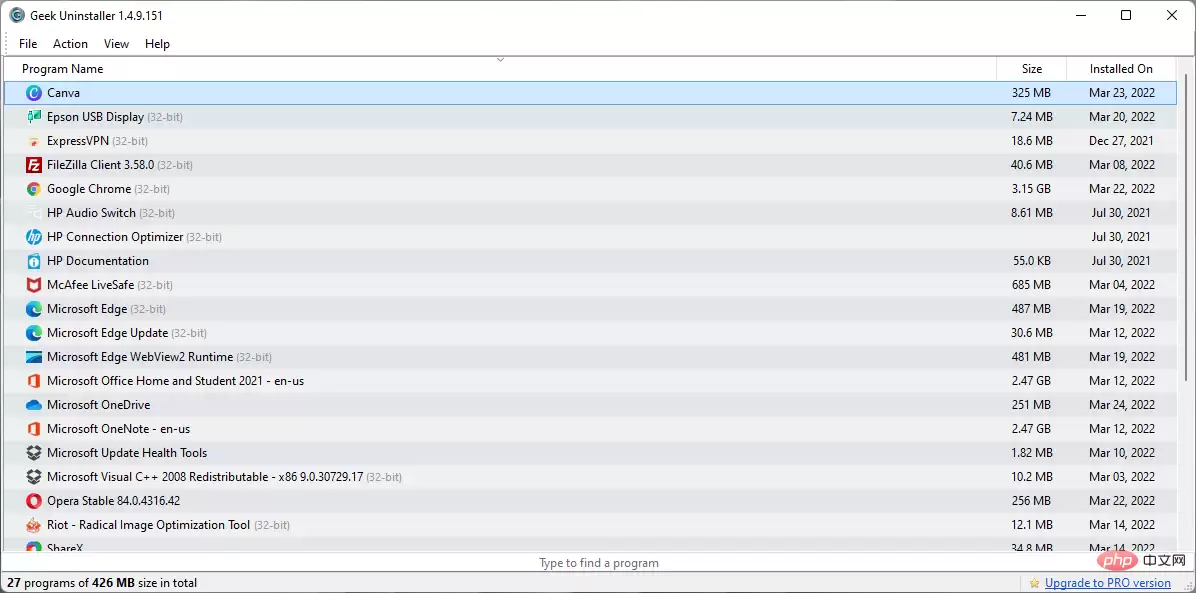
Task: Click the Microsoft Update Health Tools icon
Action: click(34, 453)
